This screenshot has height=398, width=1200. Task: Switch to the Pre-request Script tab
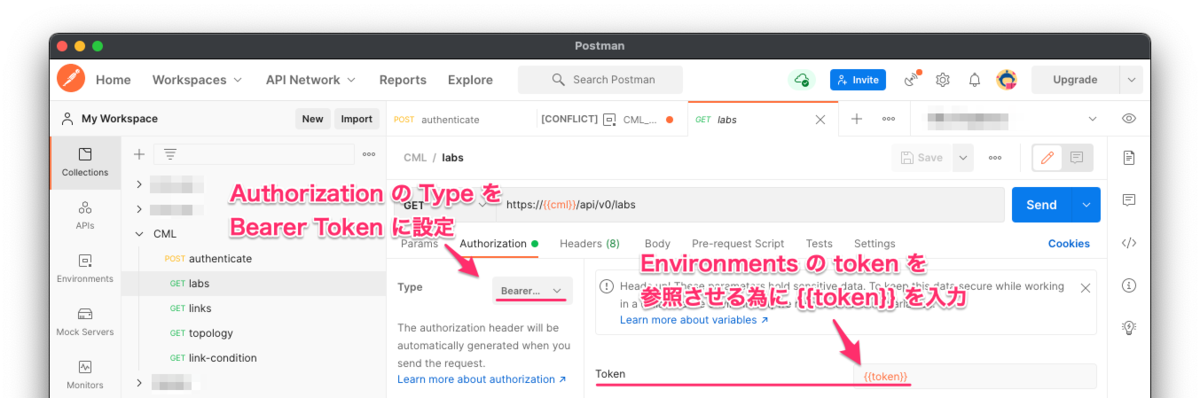pyautogui.click(x=738, y=243)
